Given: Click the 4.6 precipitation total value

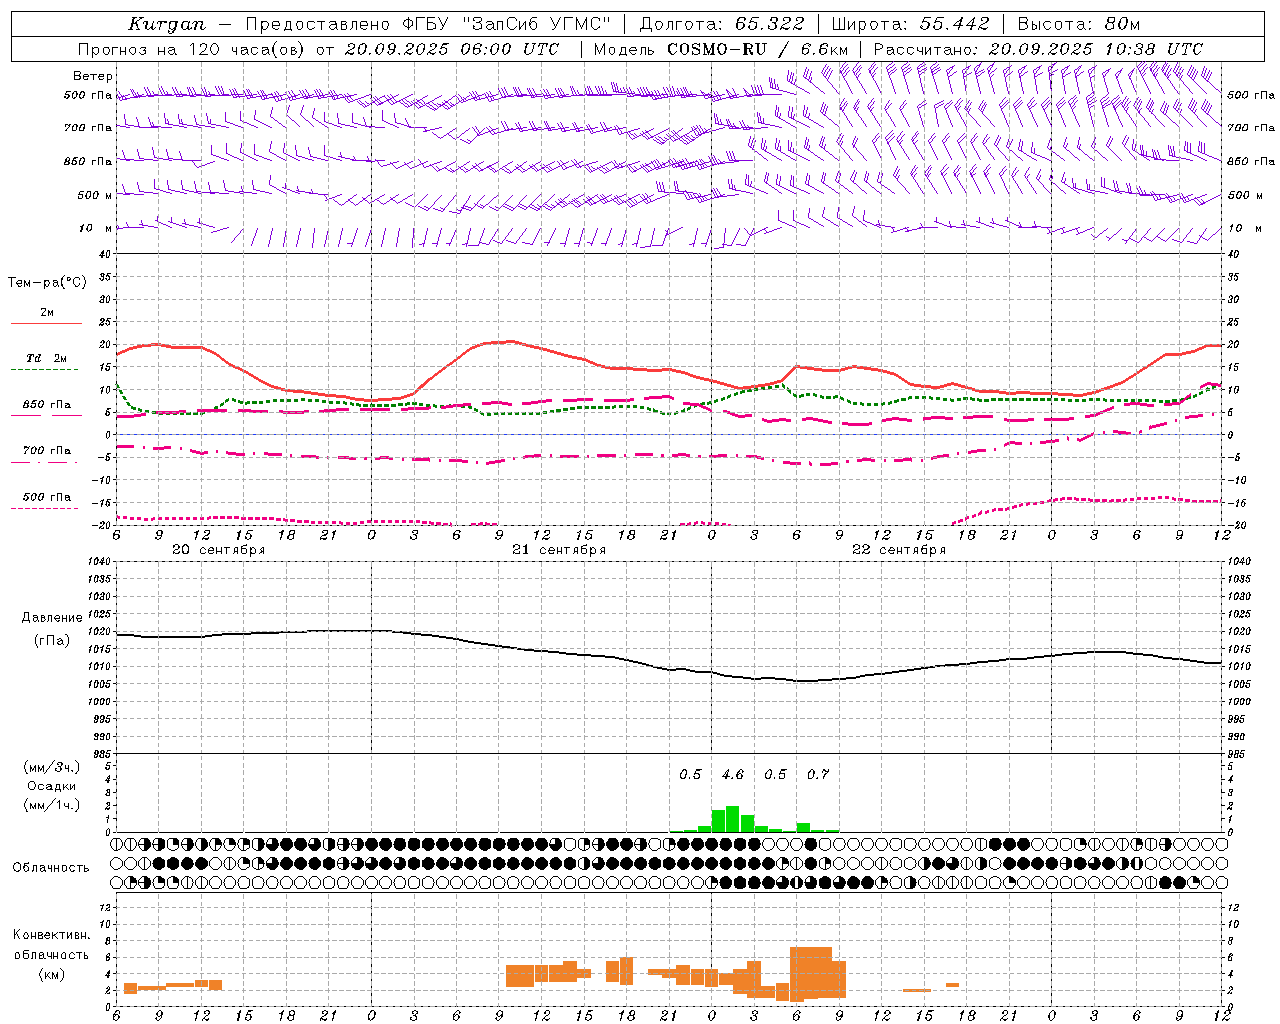Looking at the screenshot, I should pyautogui.click(x=732, y=774).
